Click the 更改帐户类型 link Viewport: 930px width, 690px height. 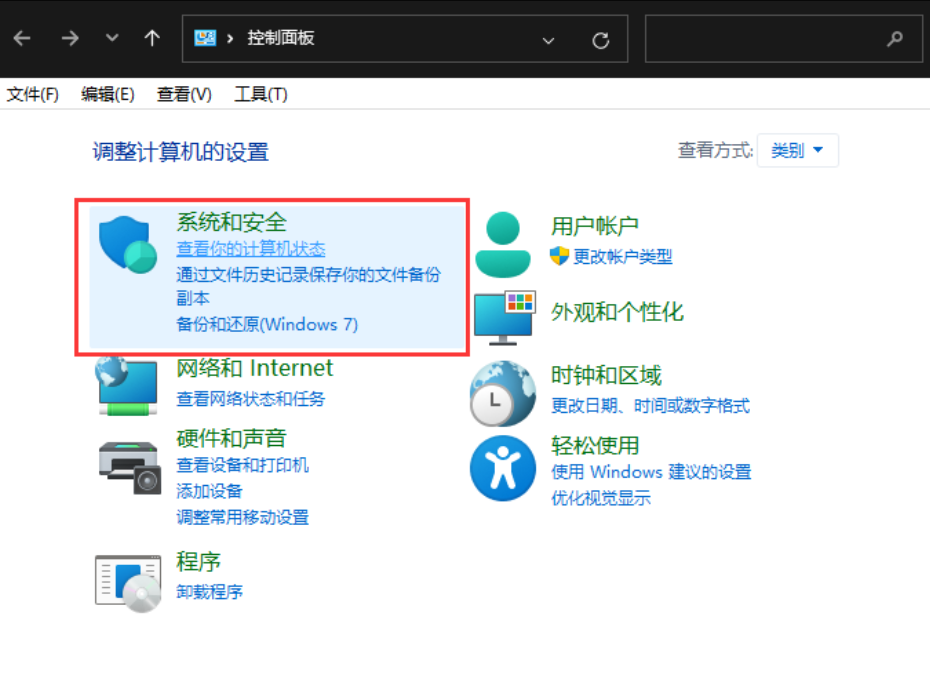[622, 257]
